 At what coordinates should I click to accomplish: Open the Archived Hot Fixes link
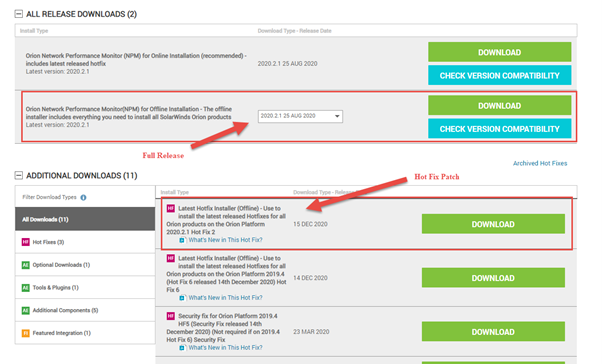tap(540, 163)
